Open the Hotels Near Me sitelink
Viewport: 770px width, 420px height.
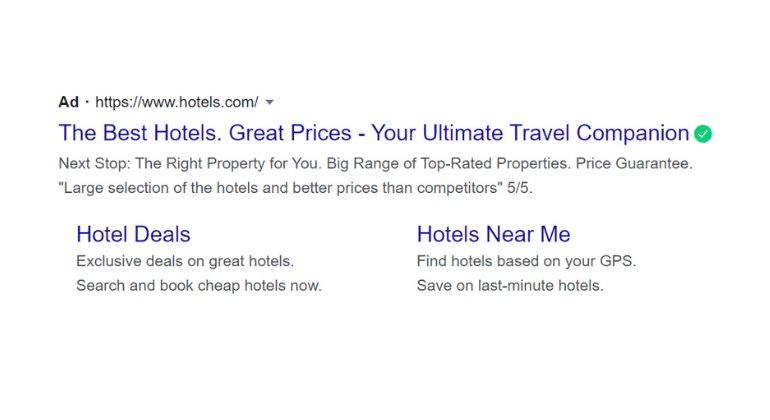(x=494, y=234)
